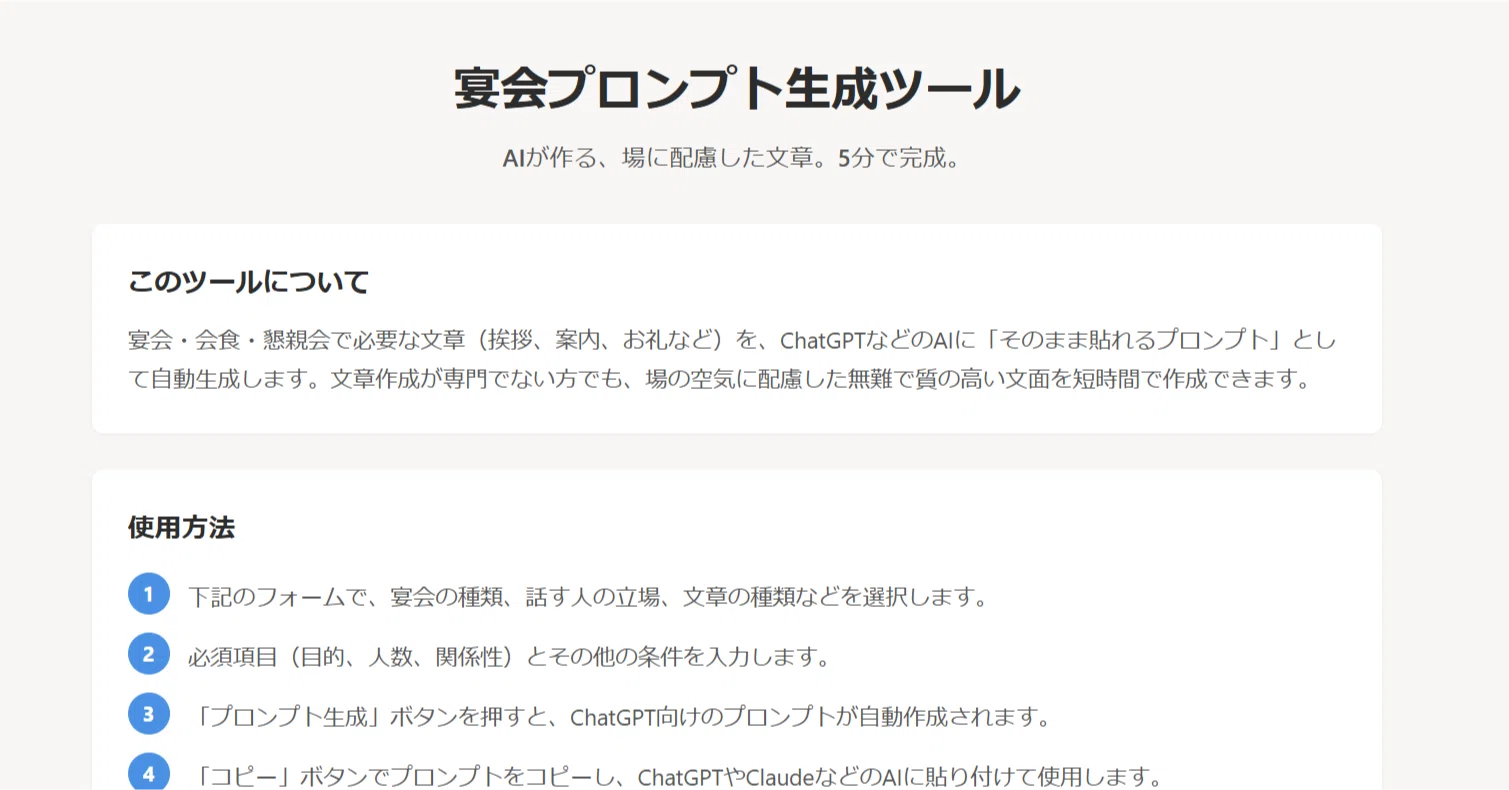Image resolution: width=1509 pixels, height=790 pixels.
Task: Click the subtitle AIが作る、場に配慮した文章。5分で完成。
Action: point(737,159)
